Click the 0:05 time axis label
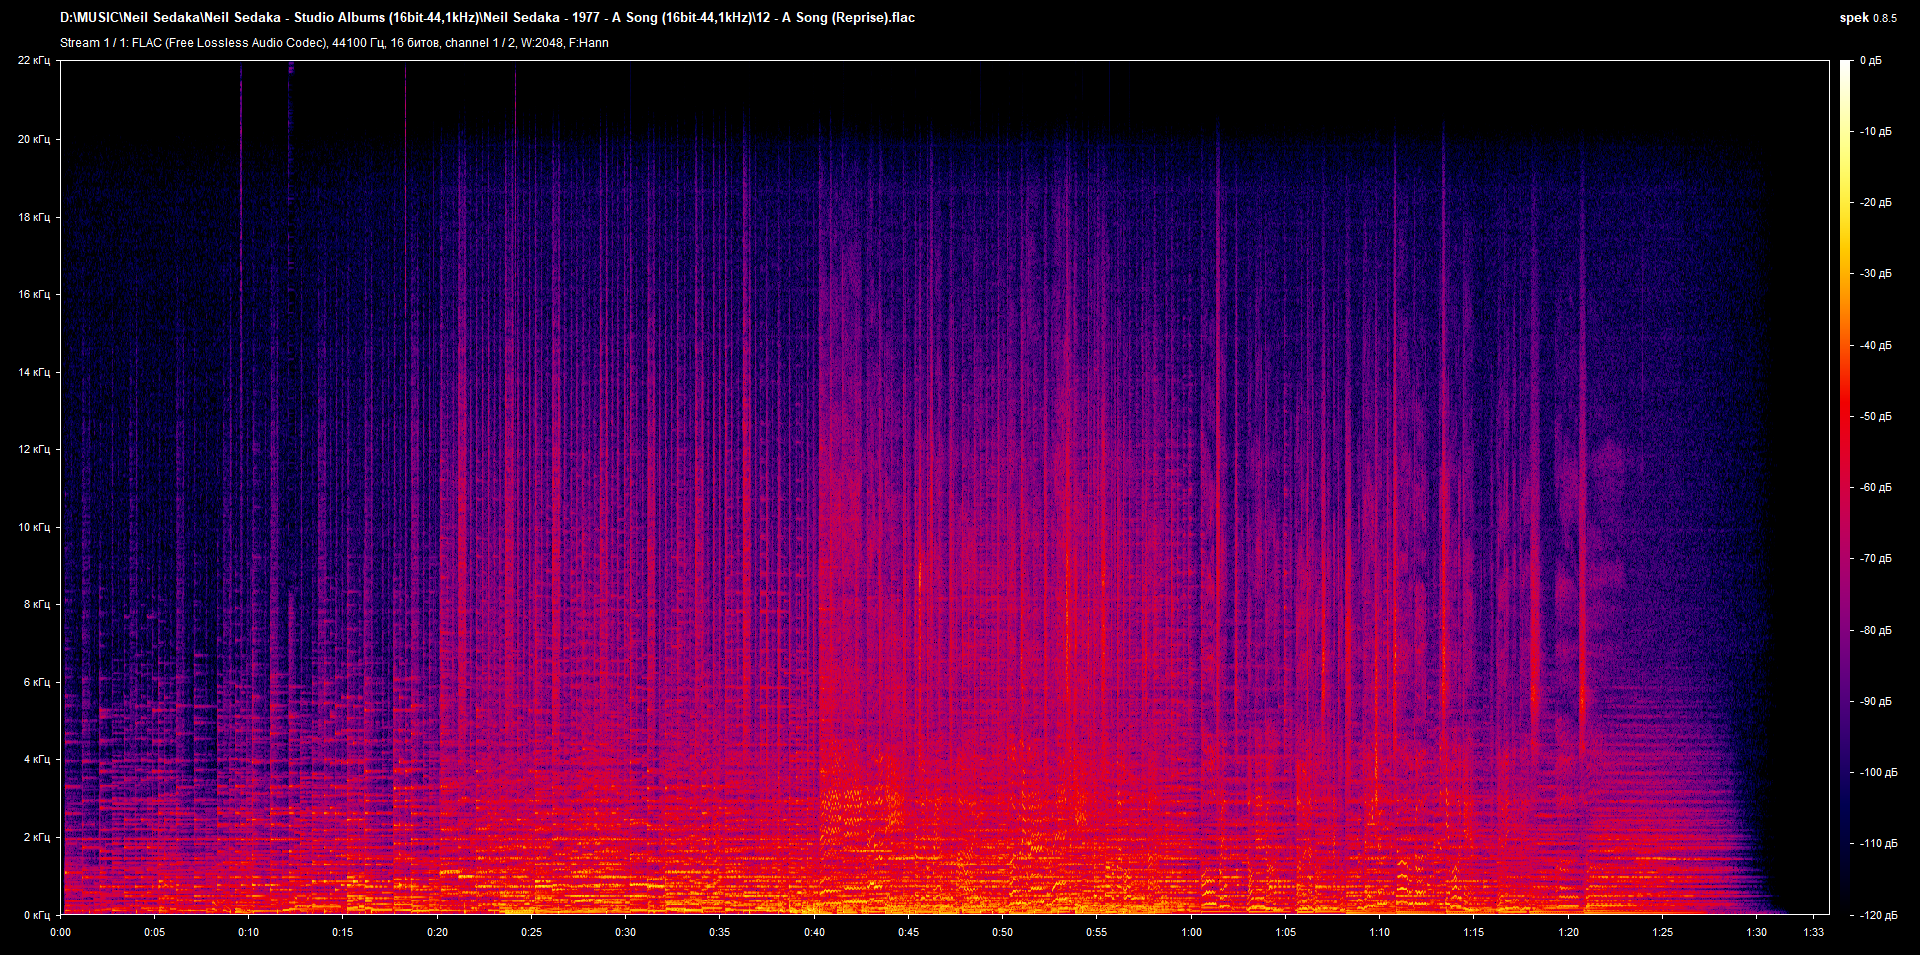 [155, 932]
